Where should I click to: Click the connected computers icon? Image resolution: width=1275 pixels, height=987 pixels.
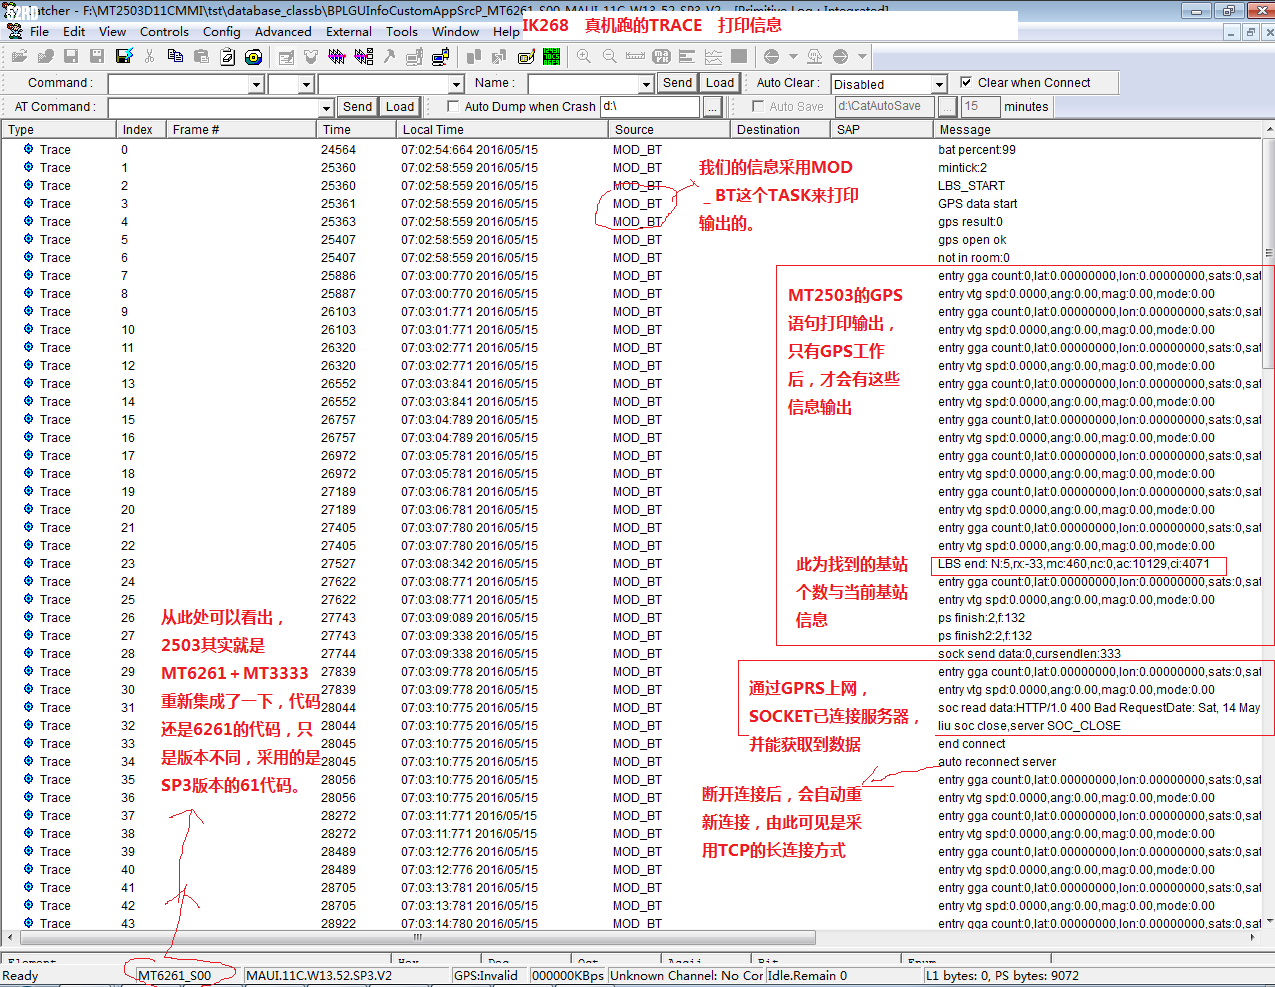(440, 56)
